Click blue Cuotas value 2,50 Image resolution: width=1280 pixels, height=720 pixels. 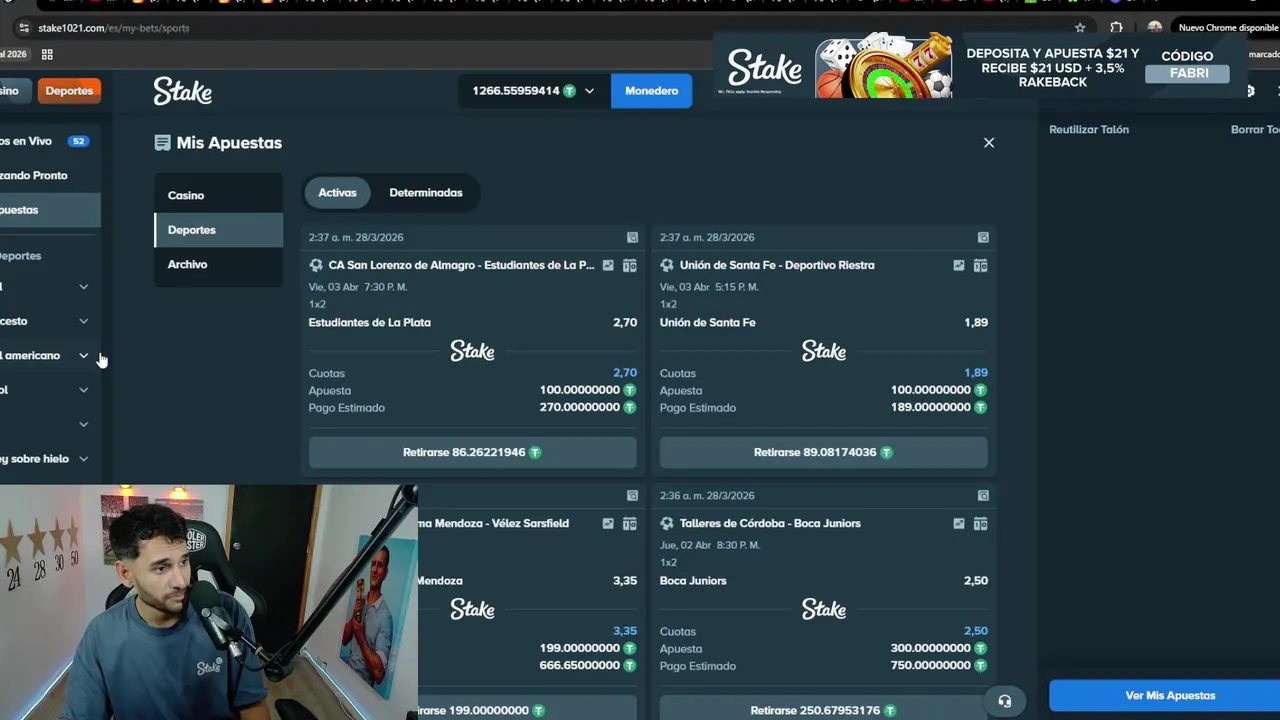(976, 631)
